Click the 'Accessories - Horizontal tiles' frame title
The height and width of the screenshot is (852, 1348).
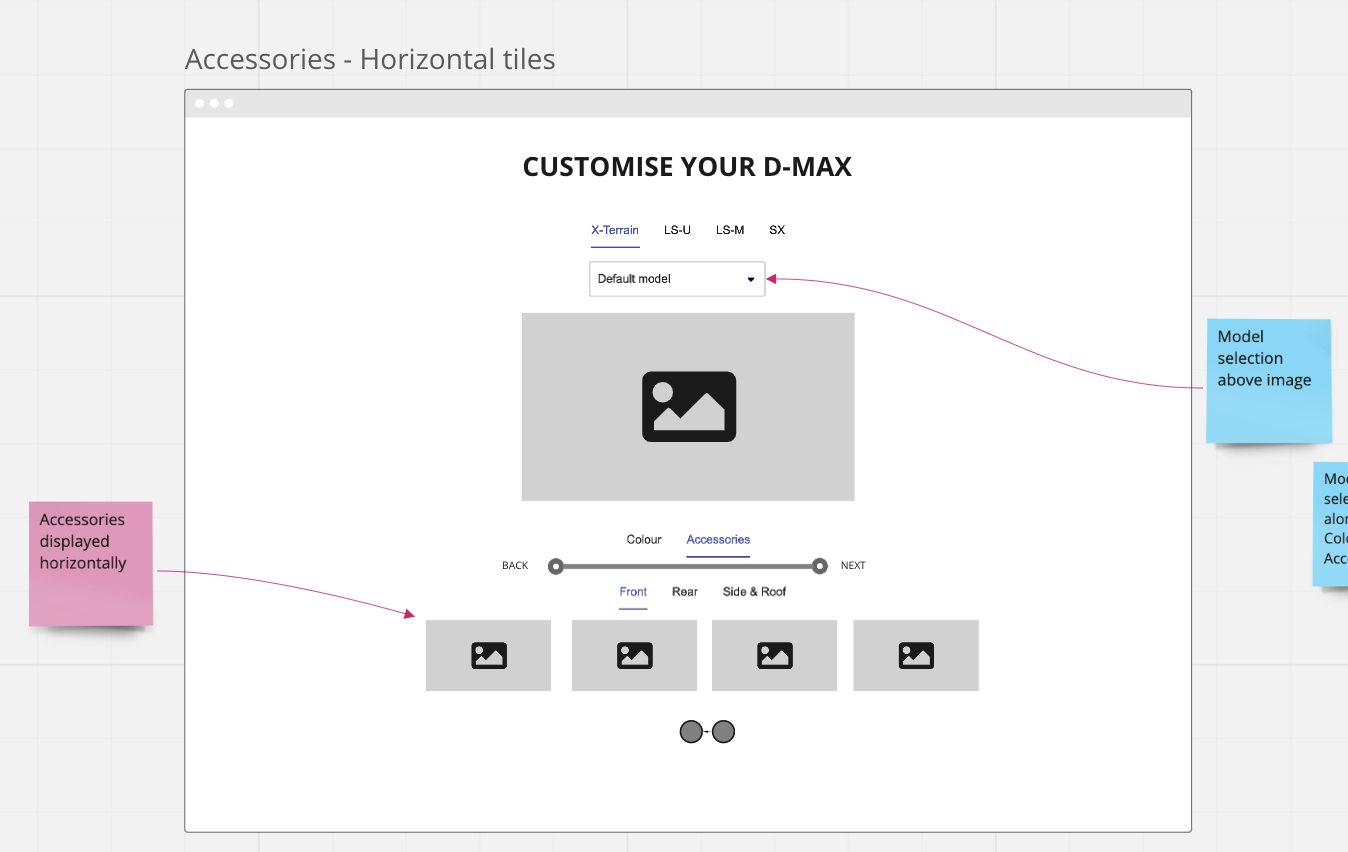(x=370, y=60)
